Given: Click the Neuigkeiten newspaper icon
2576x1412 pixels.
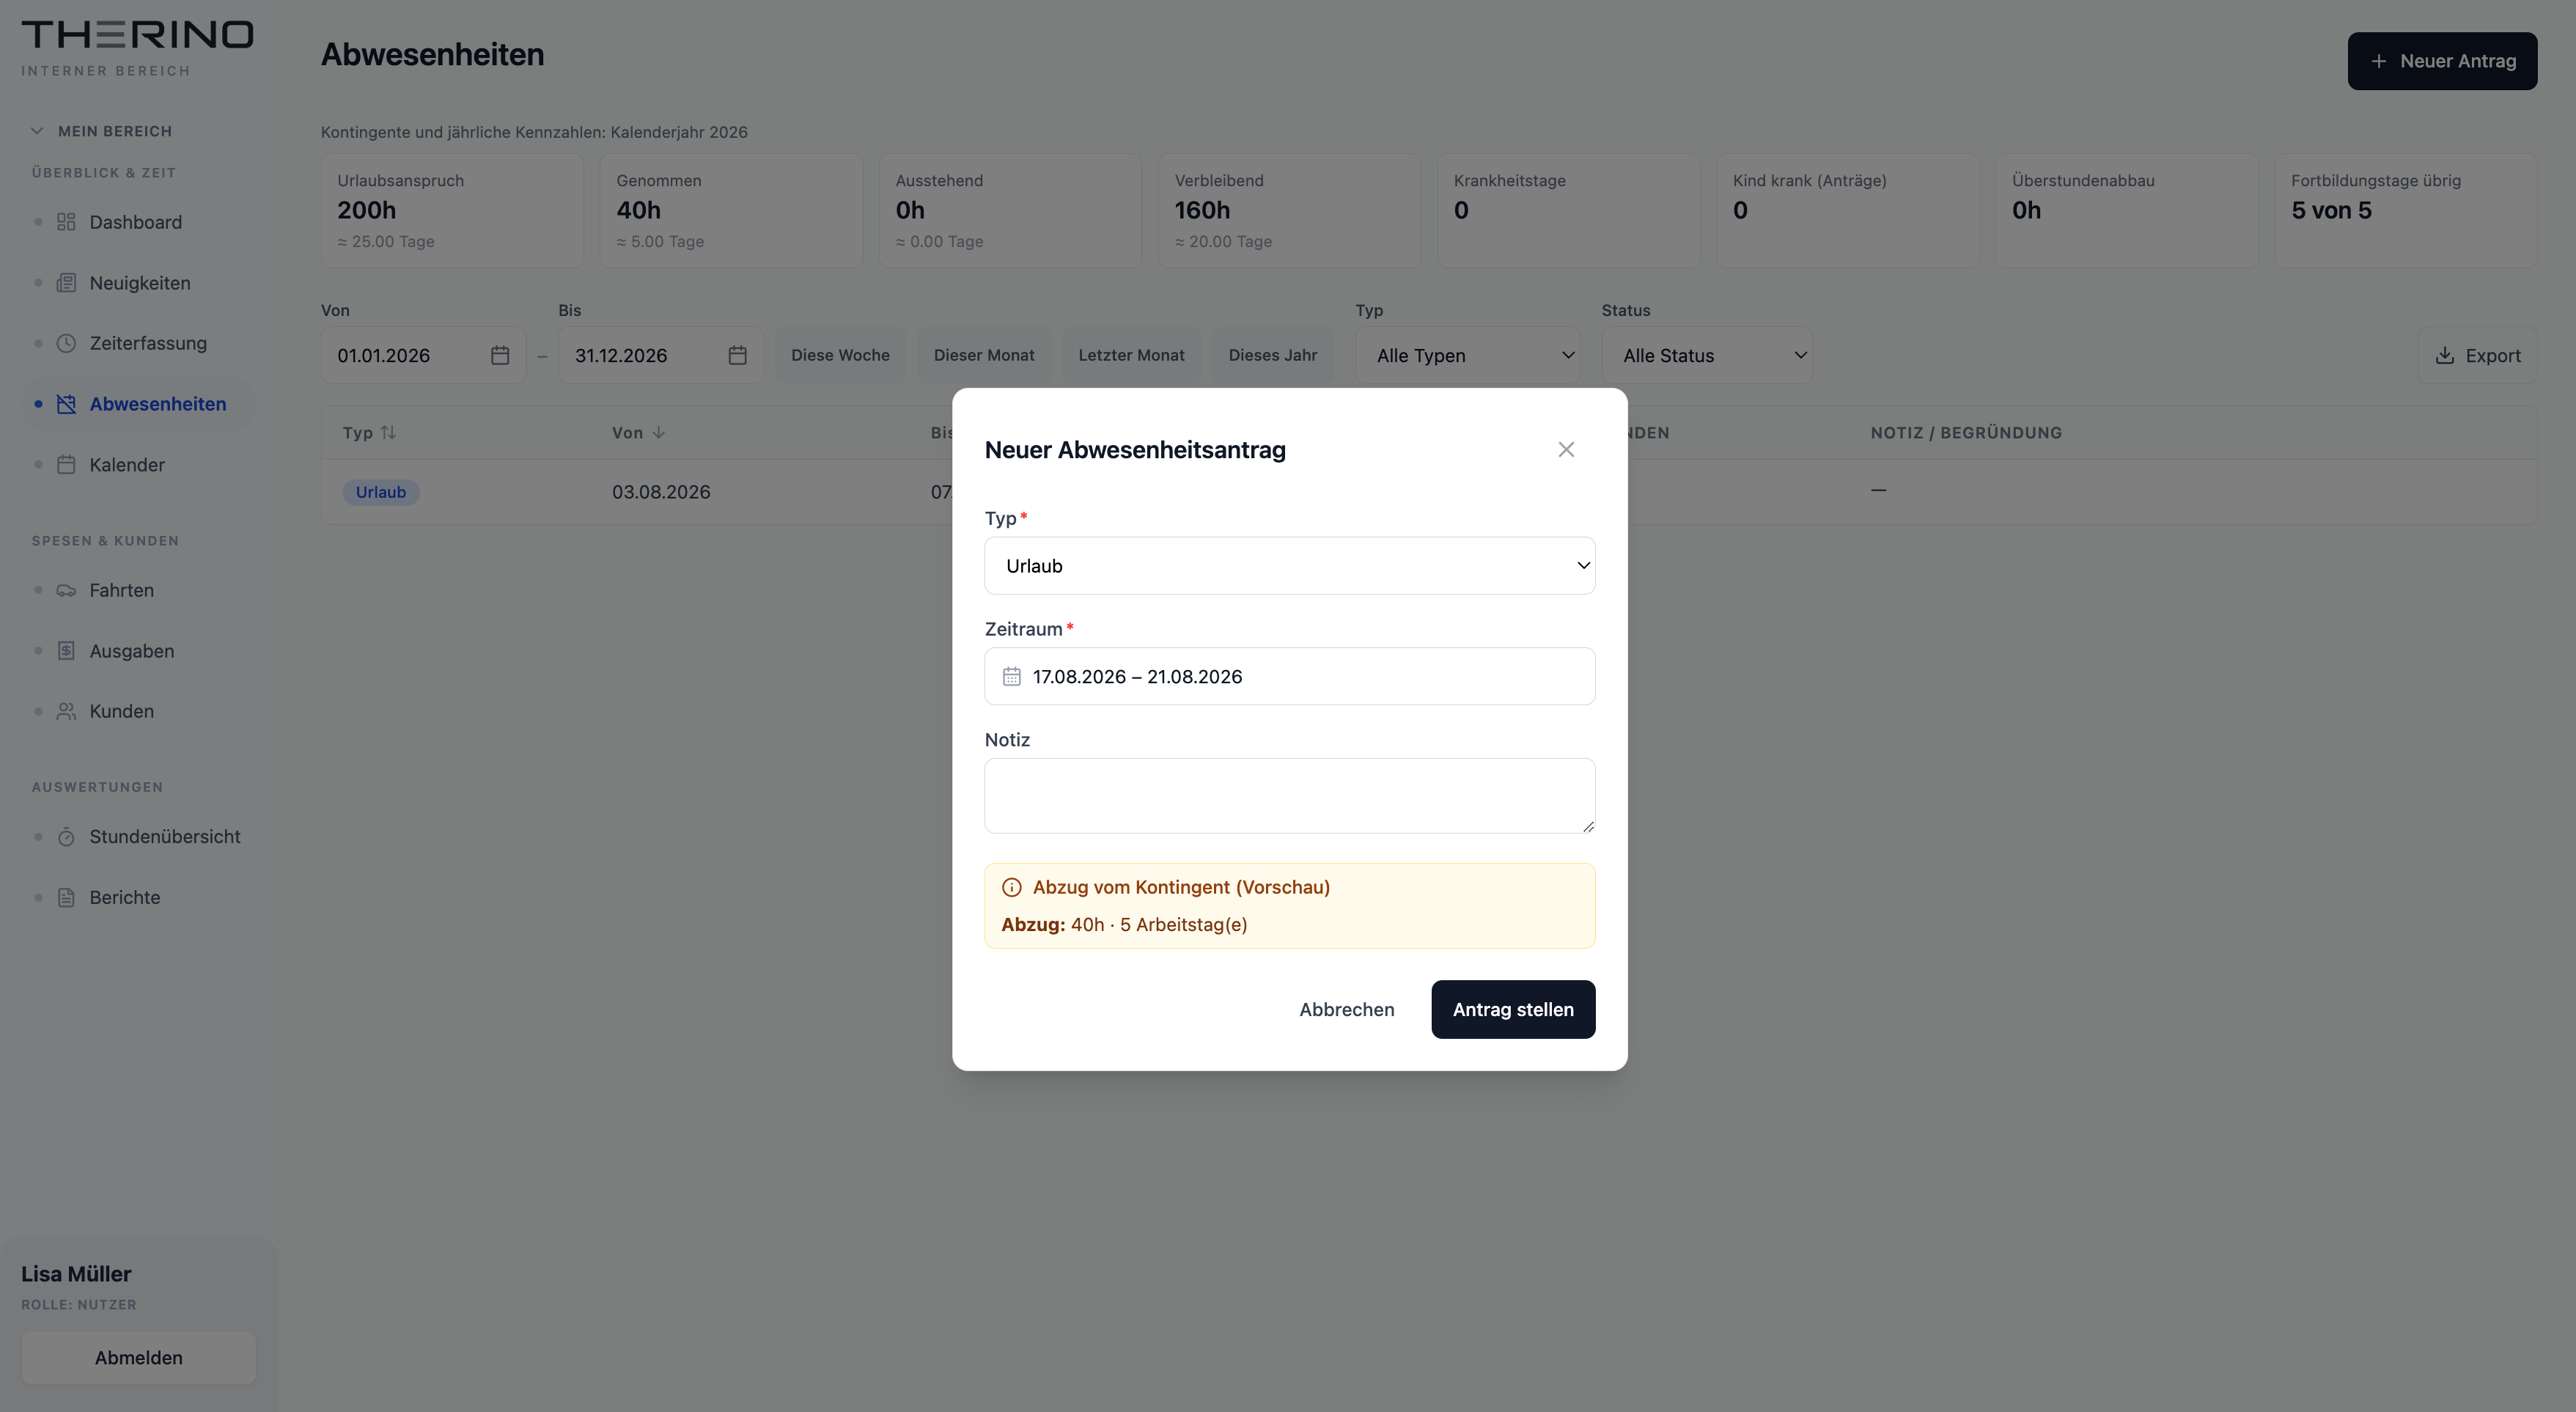Looking at the screenshot, I should click(x=66, y=283).
